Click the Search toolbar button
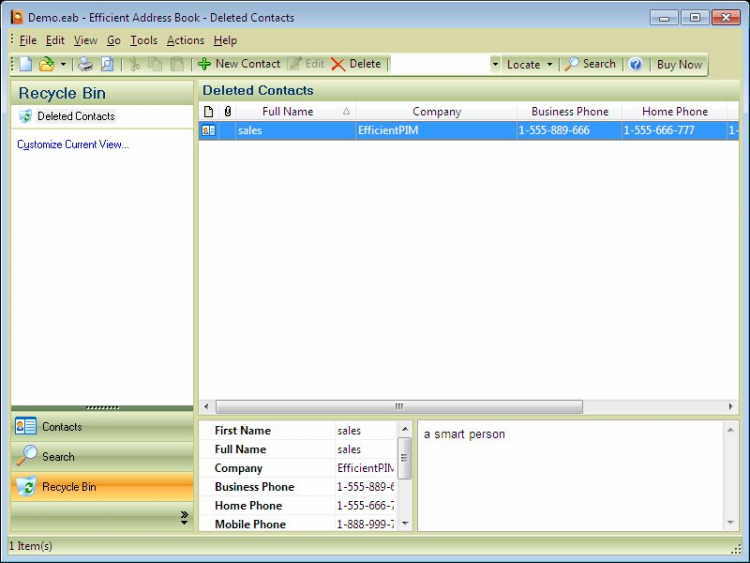The width and height of the screenshot is (750, 563). 590,64
